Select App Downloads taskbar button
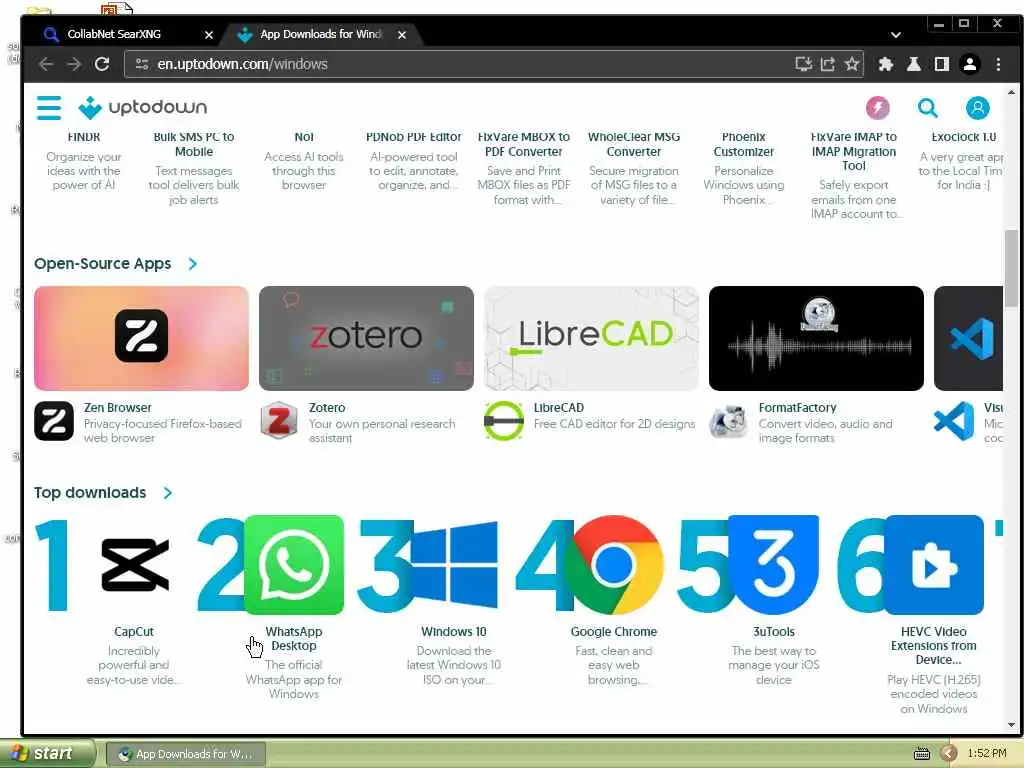 tap(186, 754)
